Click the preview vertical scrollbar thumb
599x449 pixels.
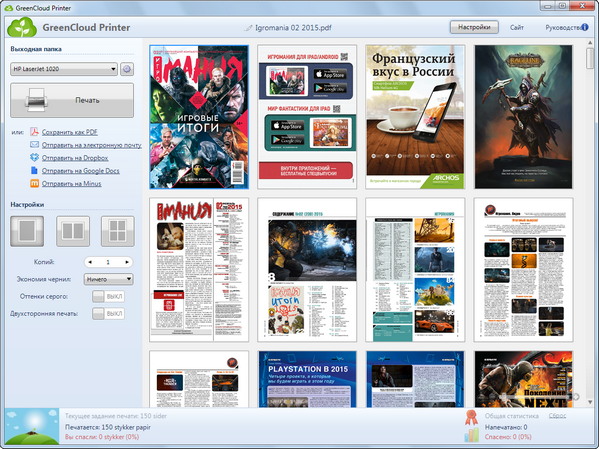[x=590, y=58]
